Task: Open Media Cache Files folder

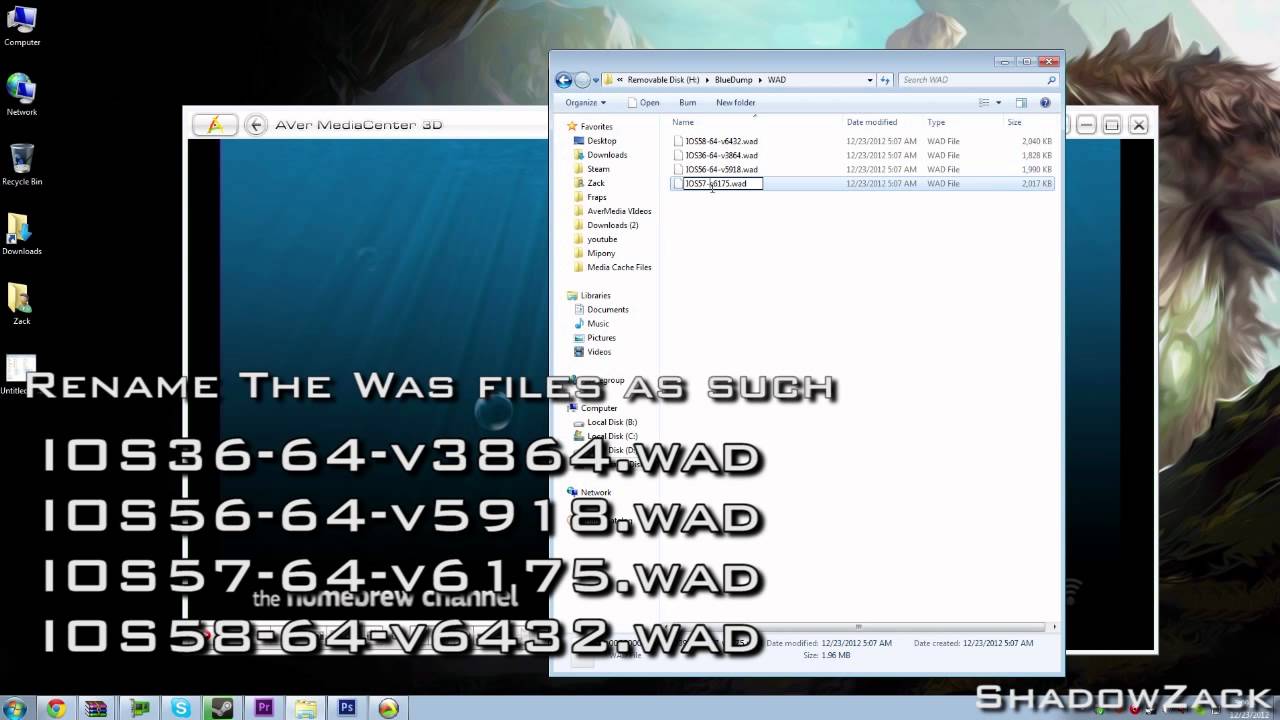Action: pyautogui.click(x=619, y=267)
